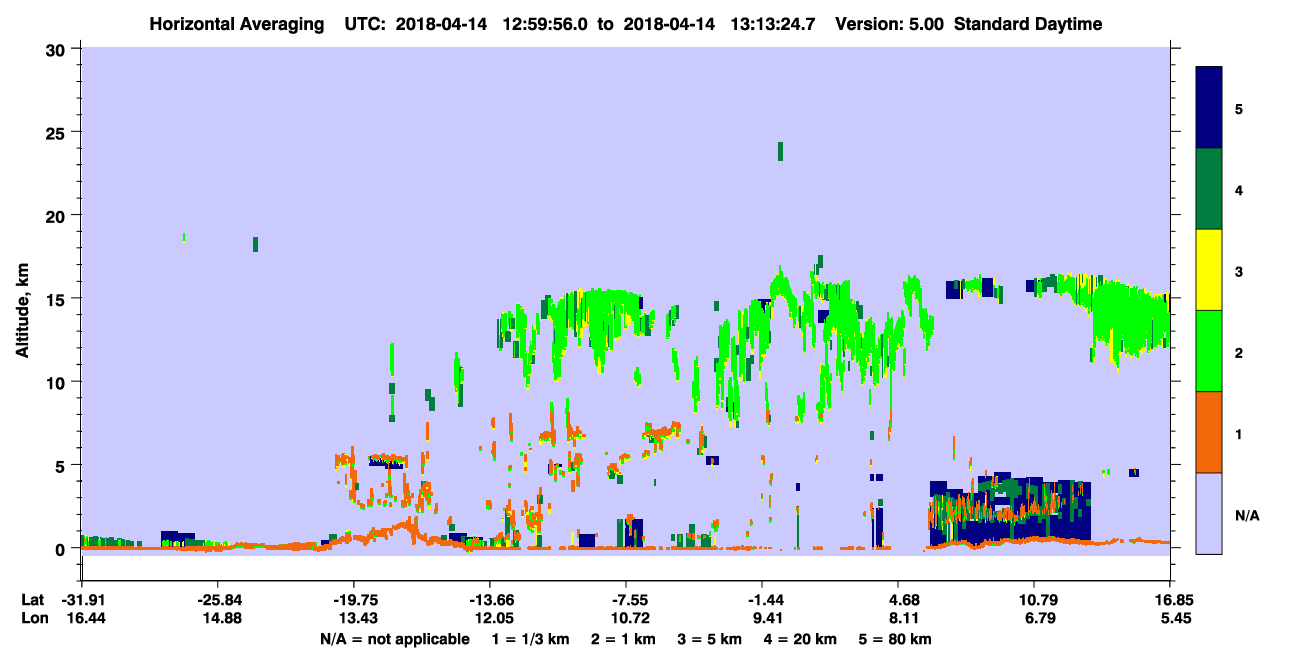
Task: Click the dark green colorbar segment labeled 4
Action: (x=1209, y=189)
